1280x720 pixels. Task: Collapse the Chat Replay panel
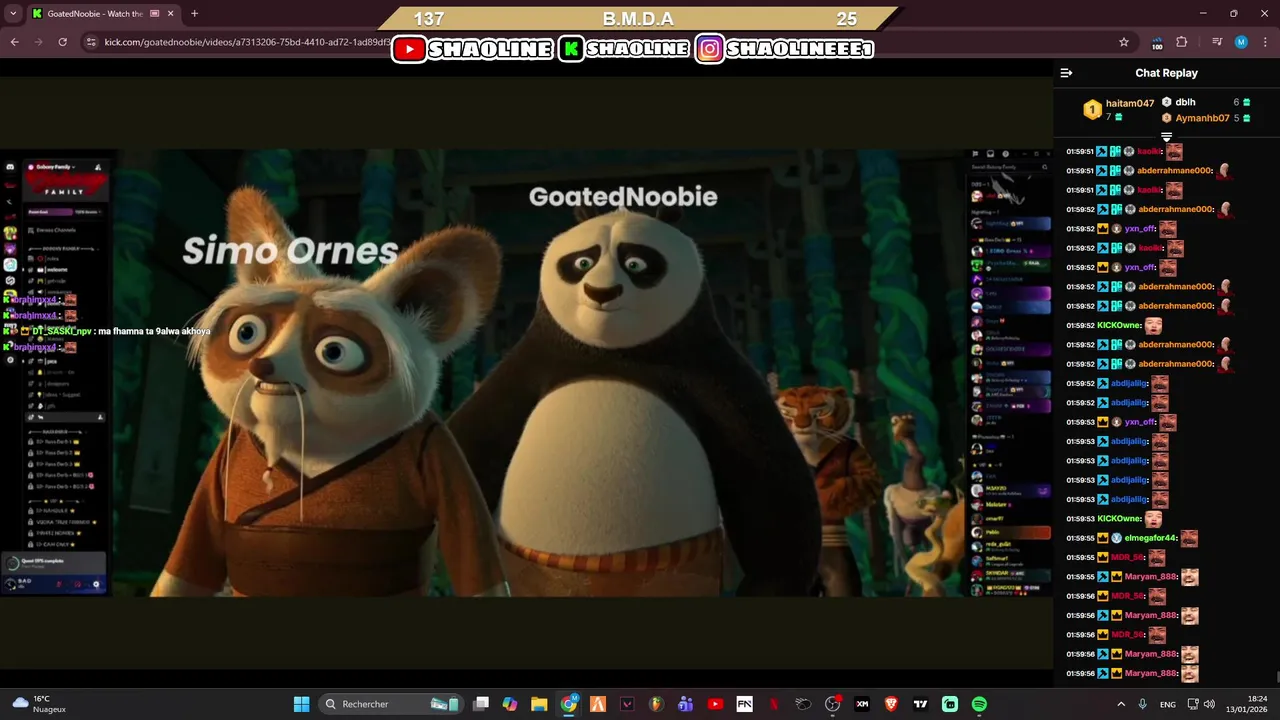pos(1066,73)
